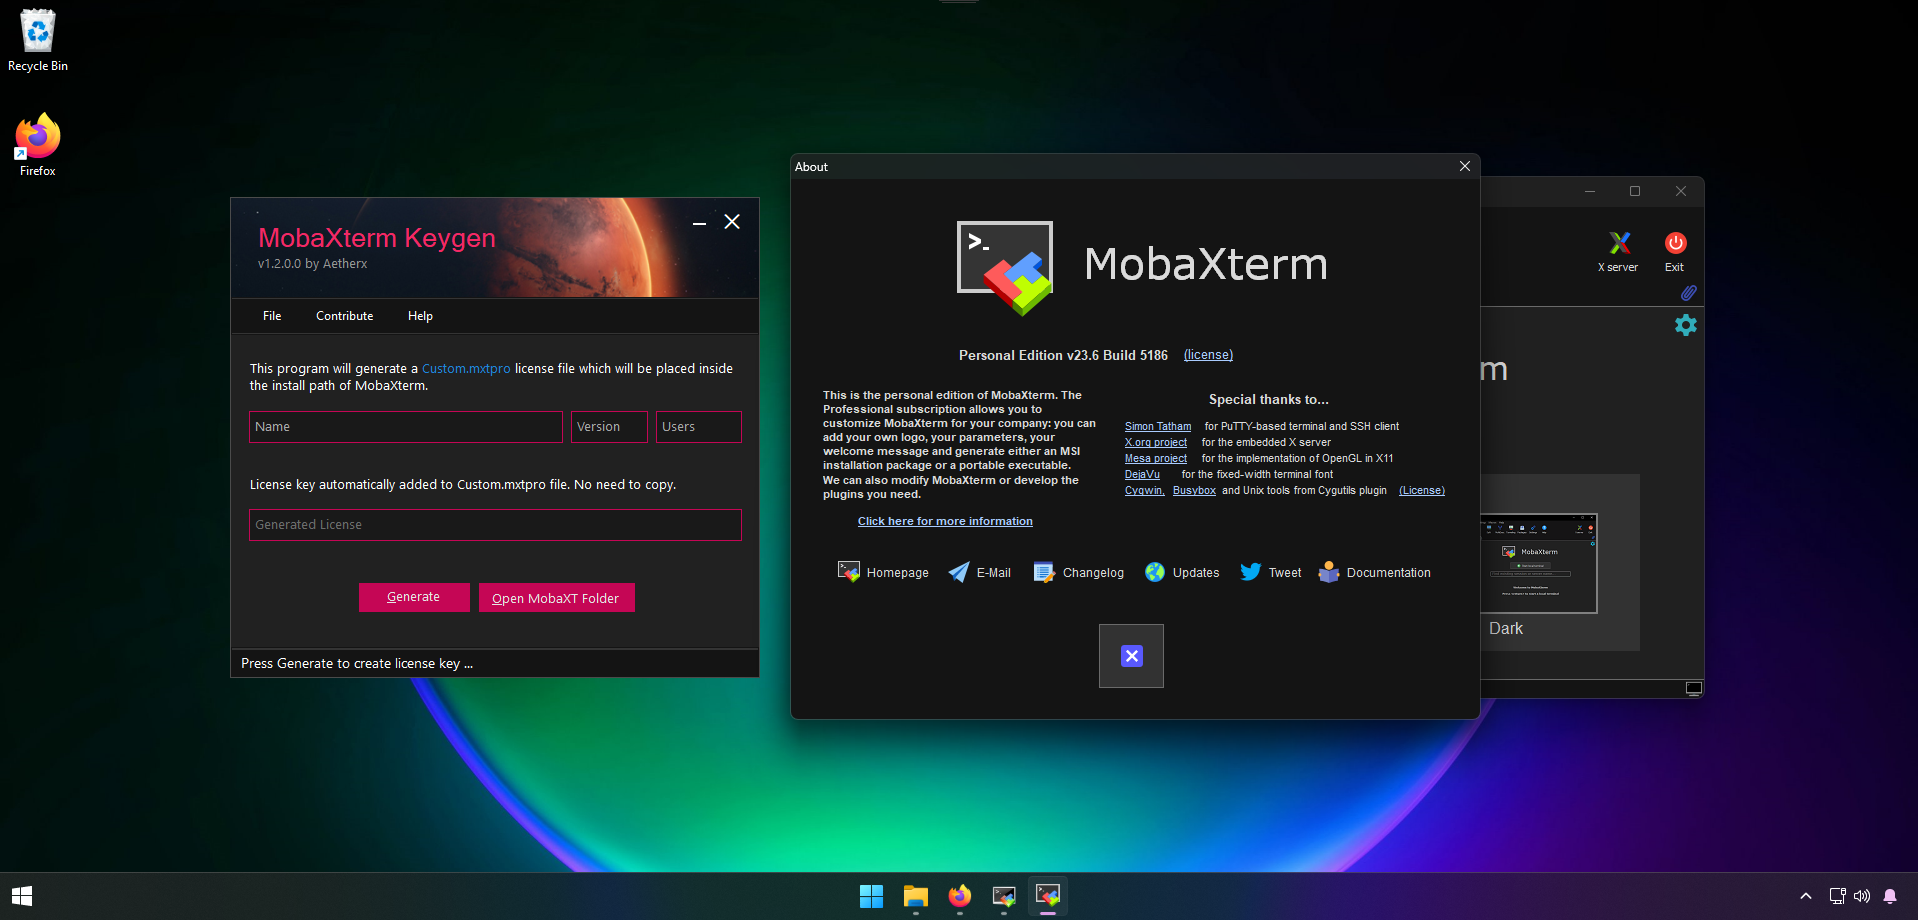The height and width of the screenshot is (920, 1918).
Task: Open the Custom.mxtpro link in Keygen
Action: pos(466,369)
